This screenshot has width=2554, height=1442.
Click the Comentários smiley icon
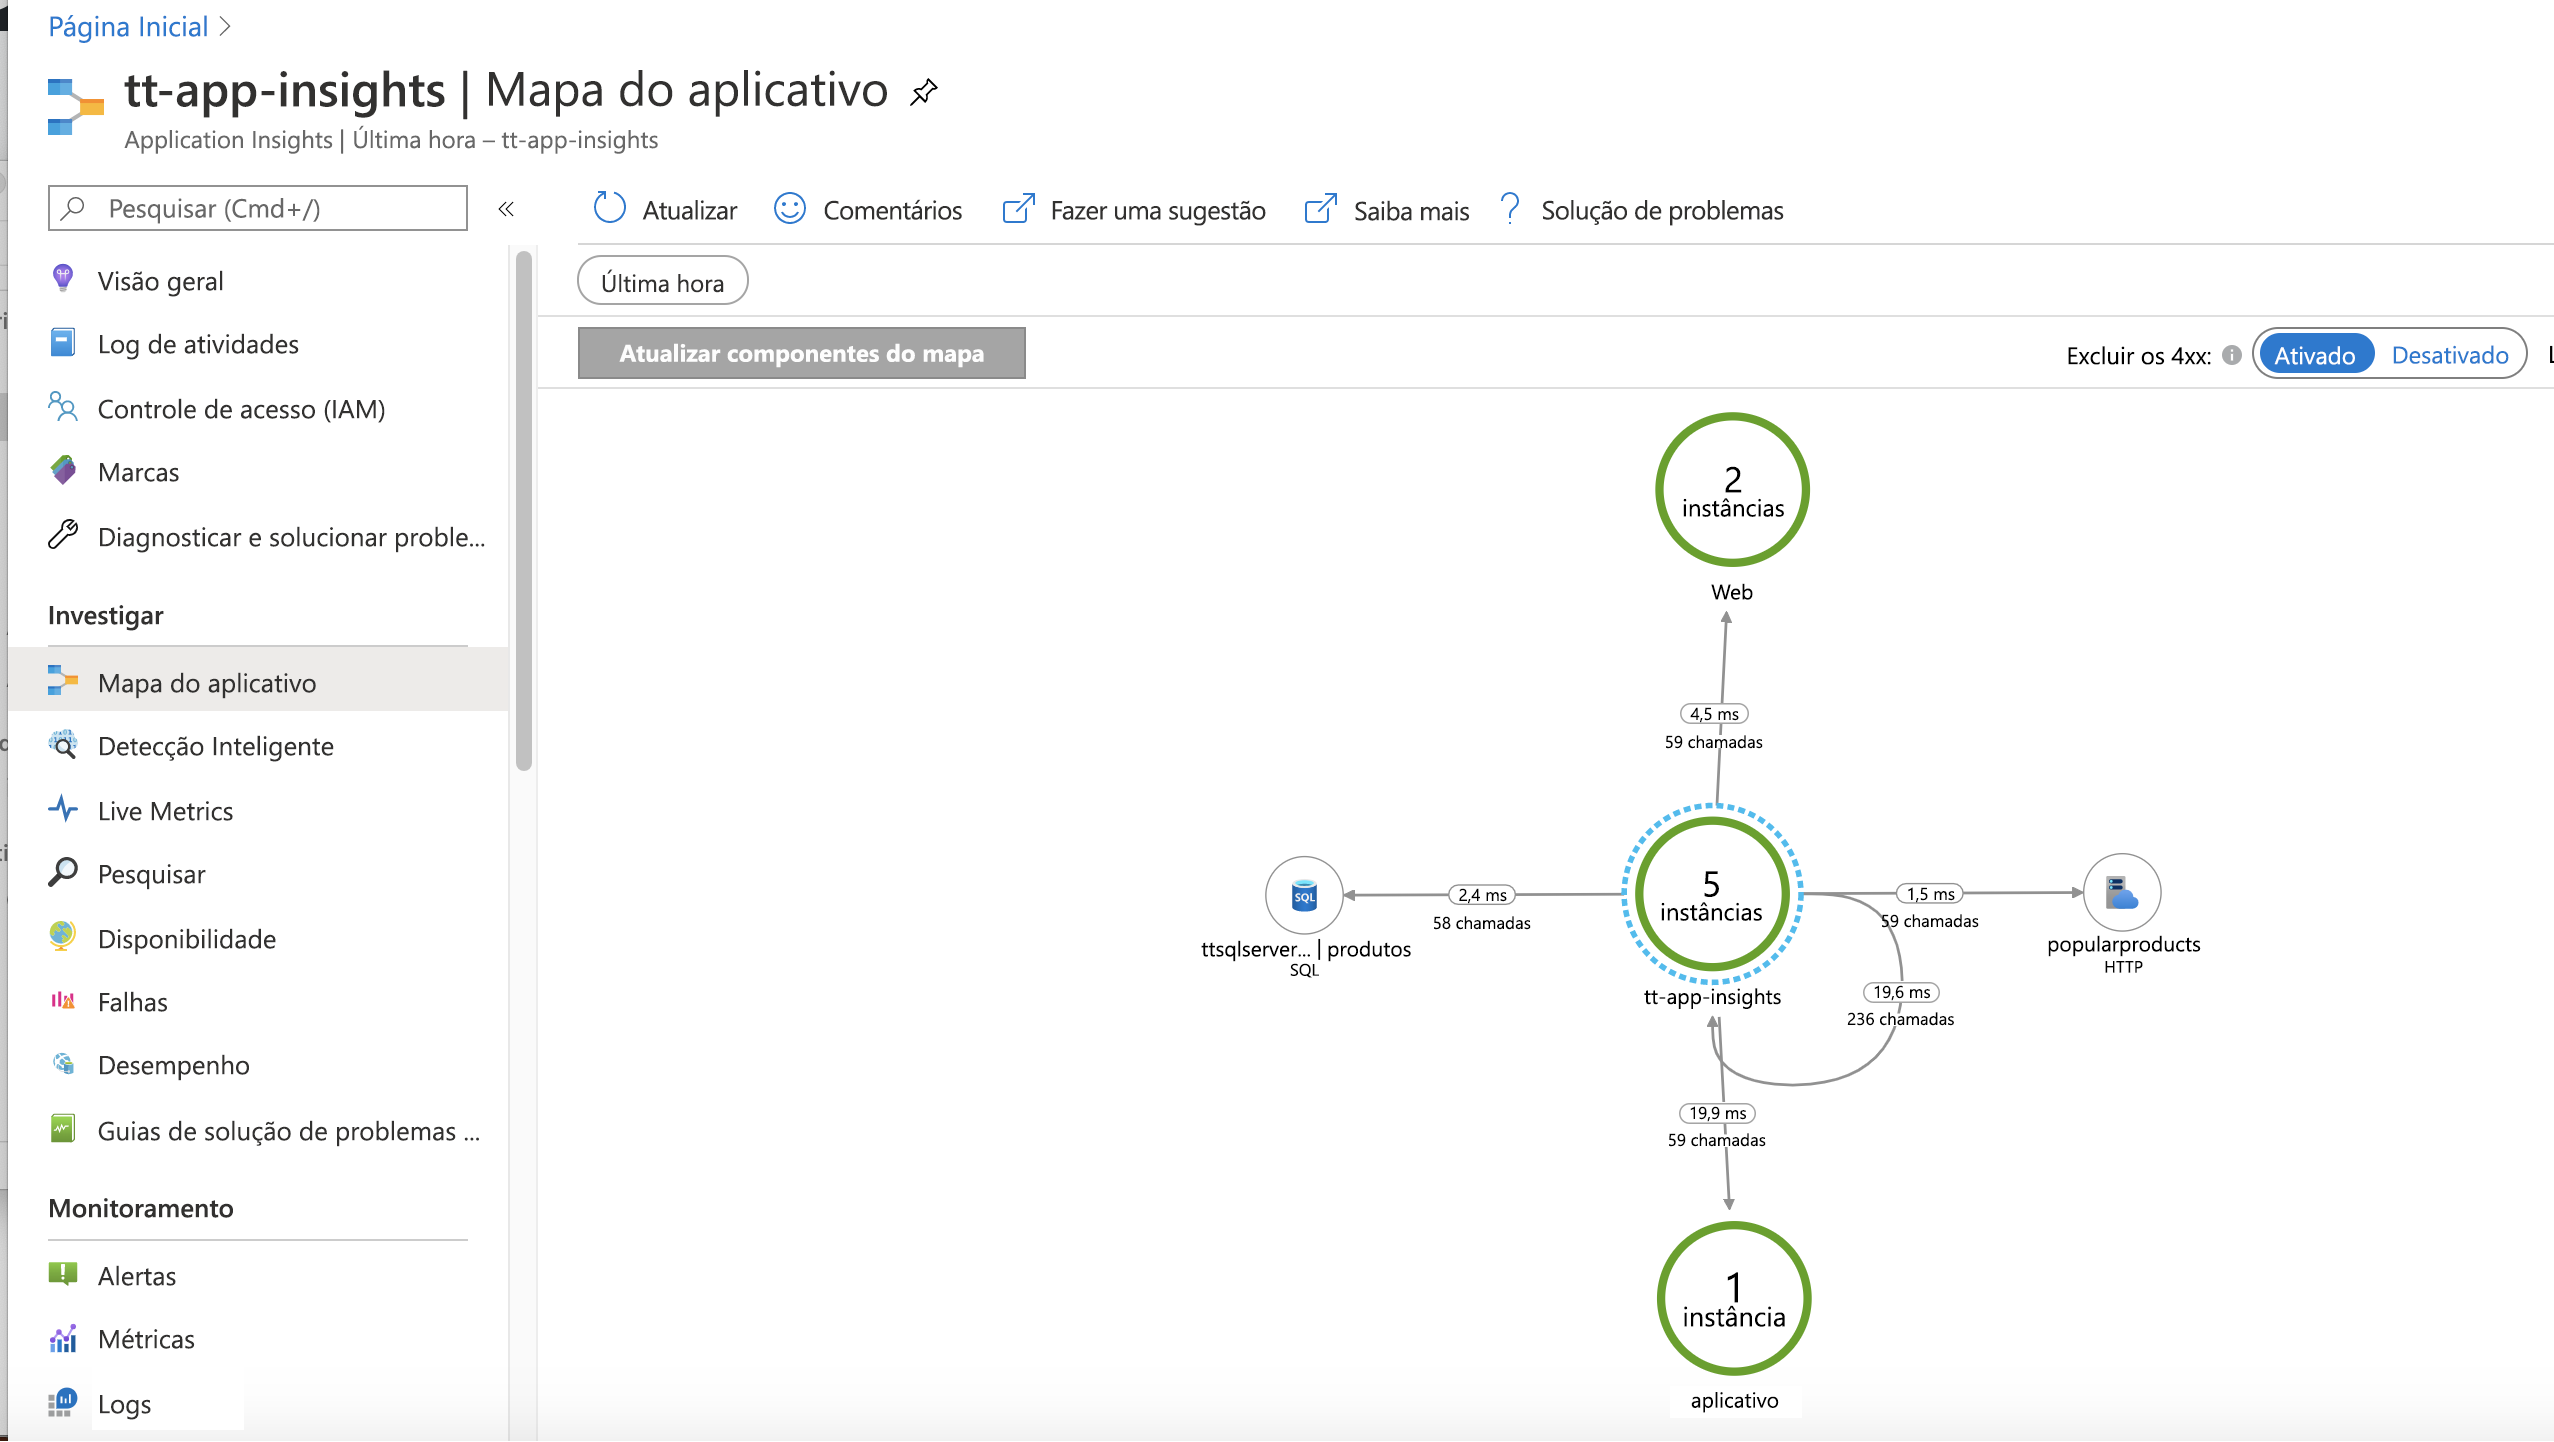(x=790, y=208)
